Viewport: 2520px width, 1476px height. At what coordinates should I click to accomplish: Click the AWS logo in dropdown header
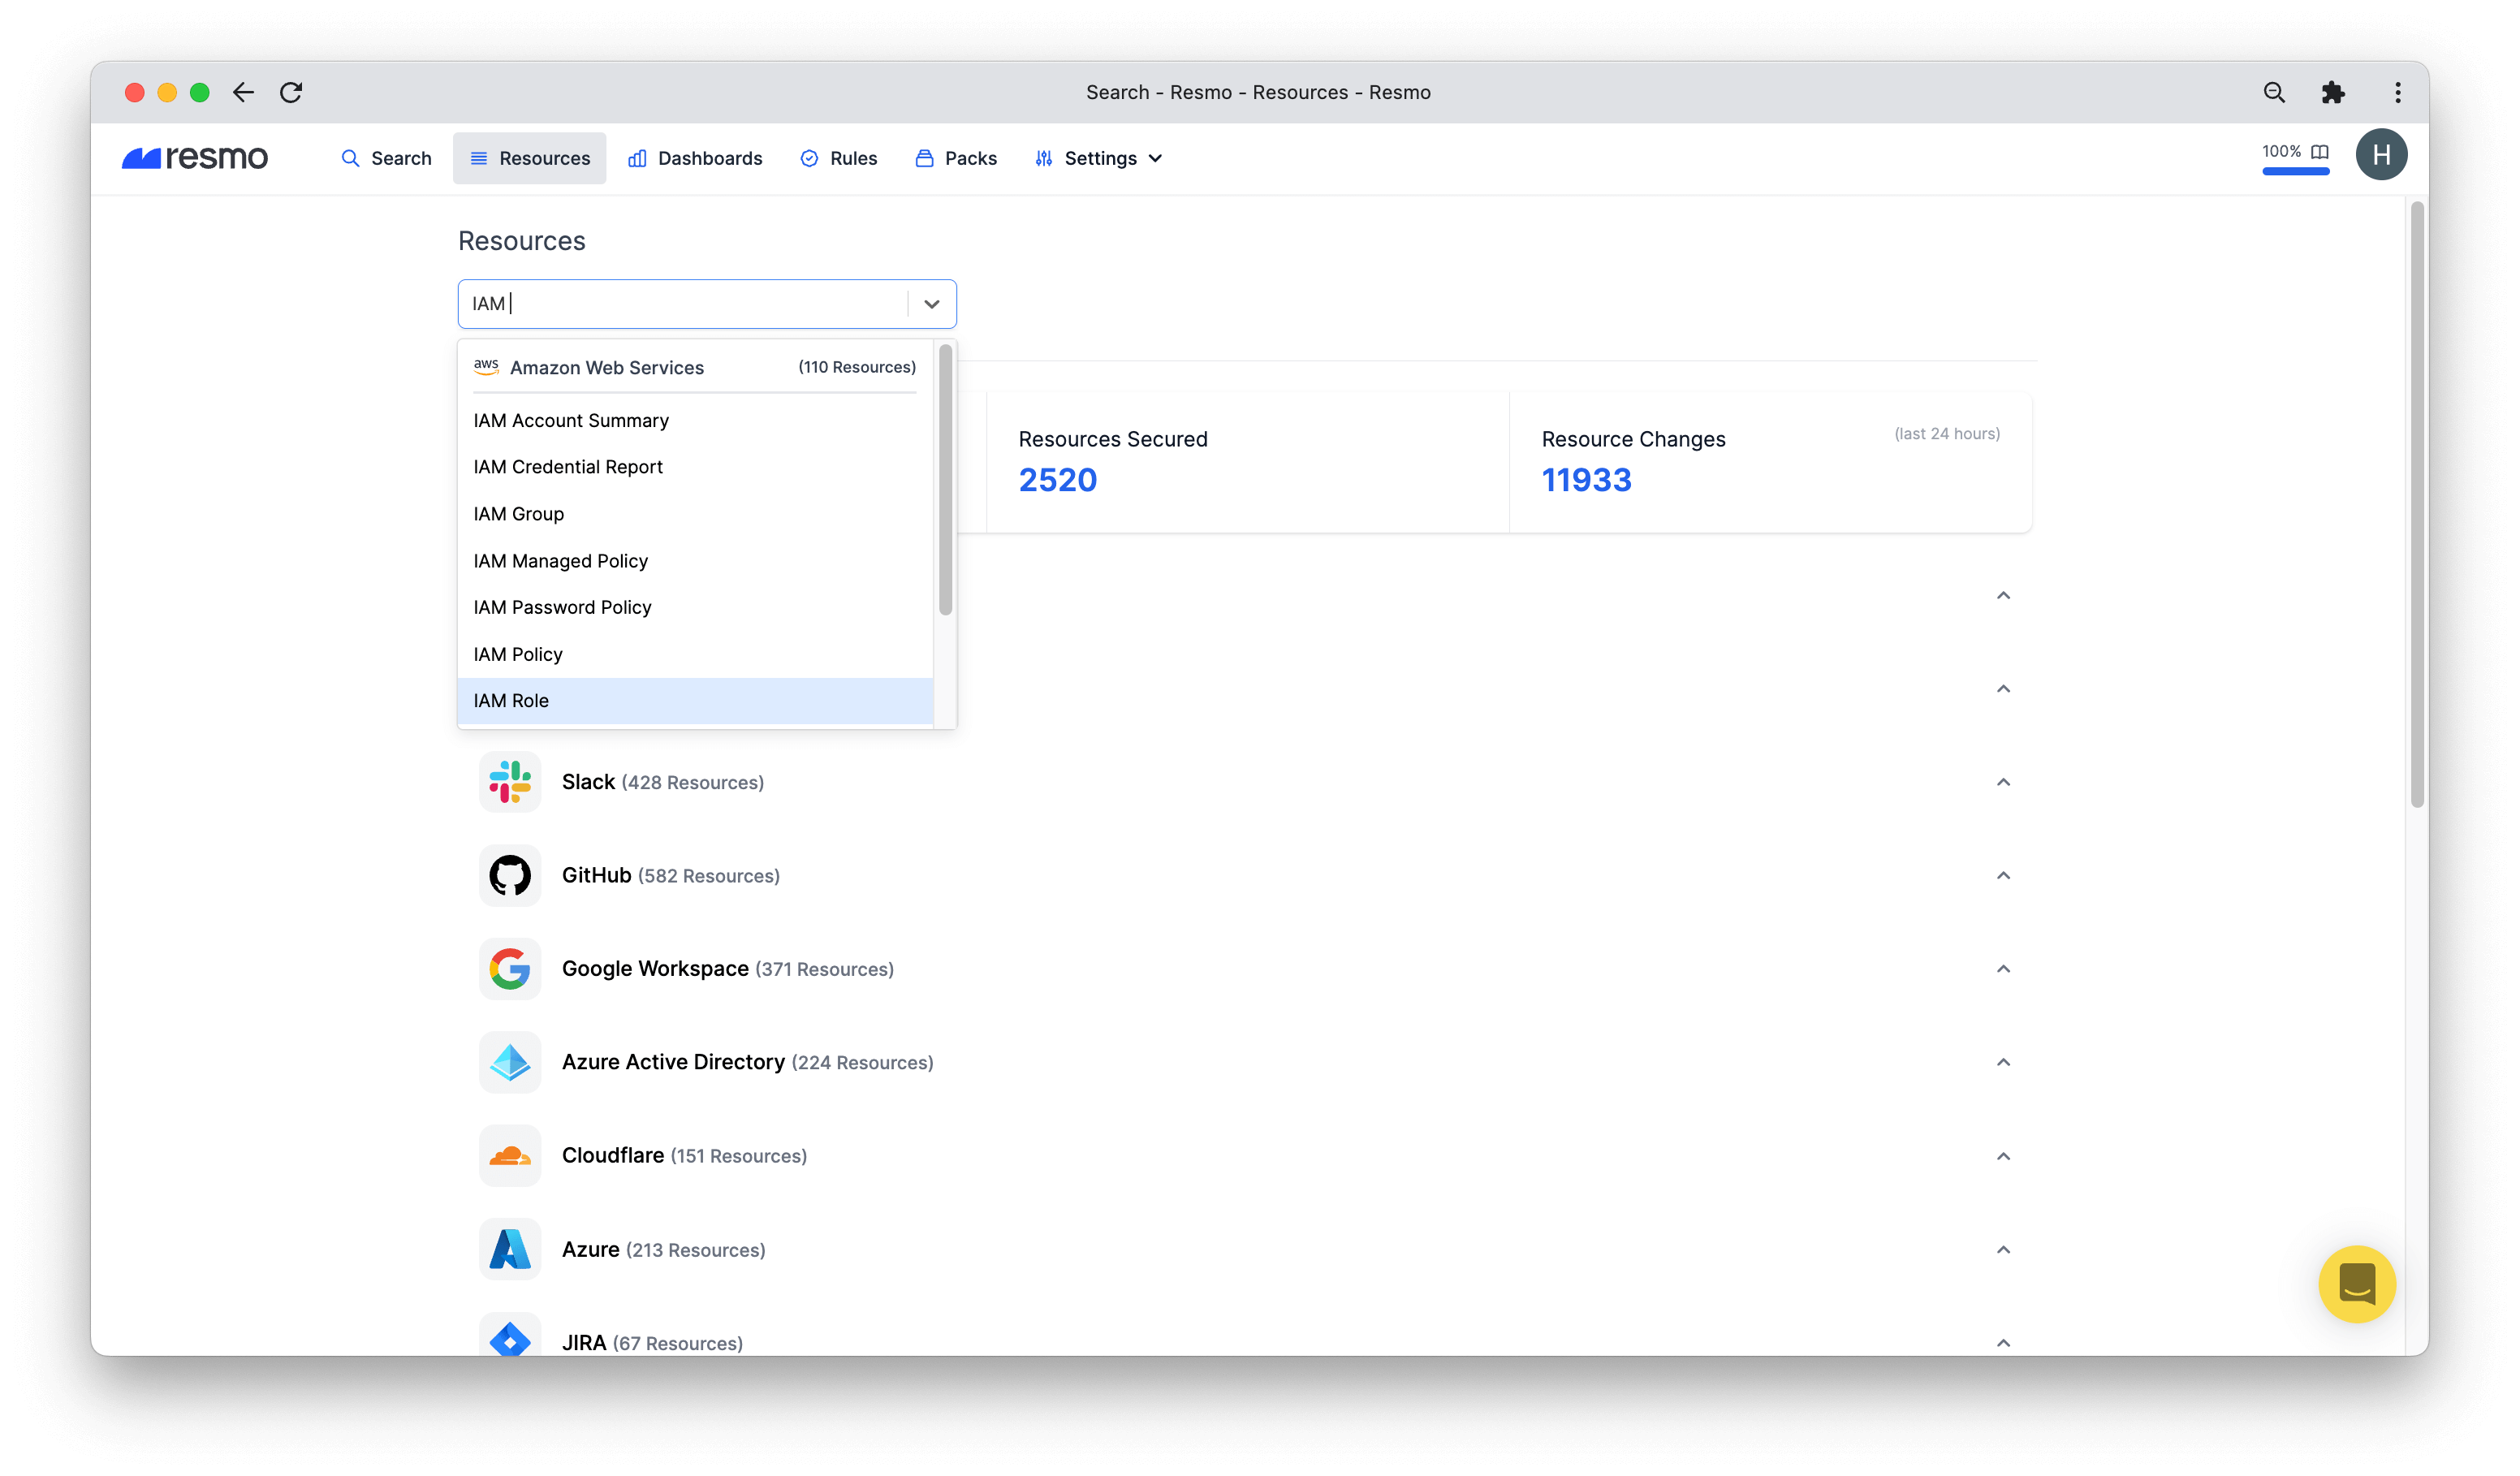pyautogui.click(x=486, y=367)
